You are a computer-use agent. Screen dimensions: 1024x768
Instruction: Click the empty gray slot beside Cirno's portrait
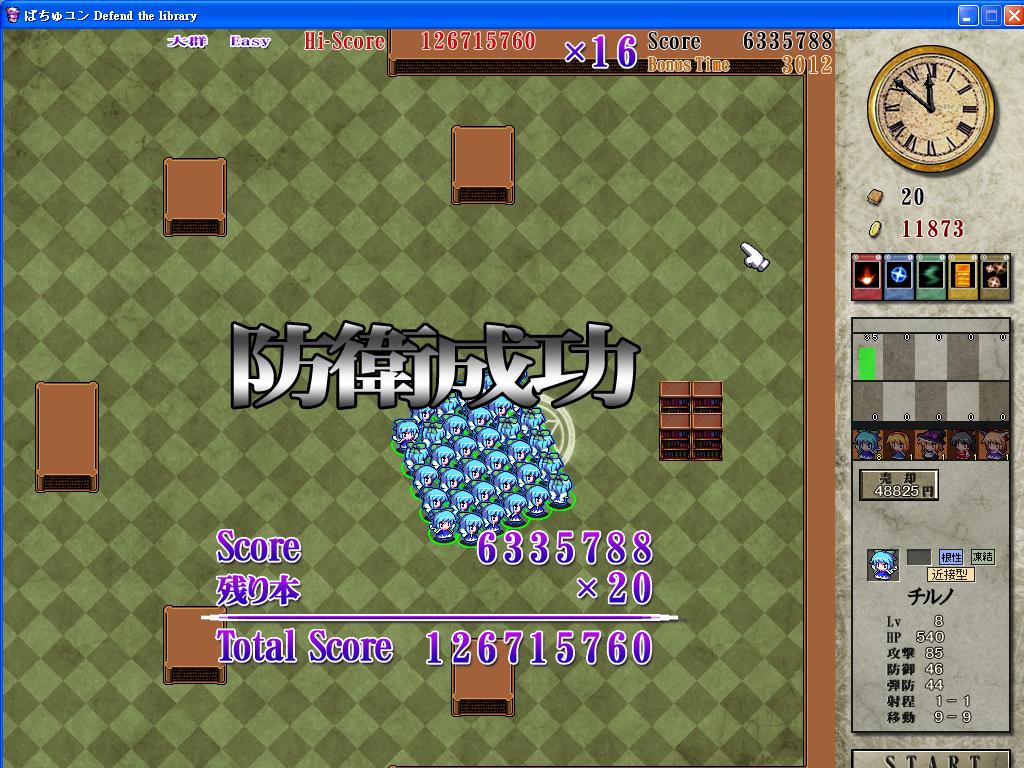(918, 557)
